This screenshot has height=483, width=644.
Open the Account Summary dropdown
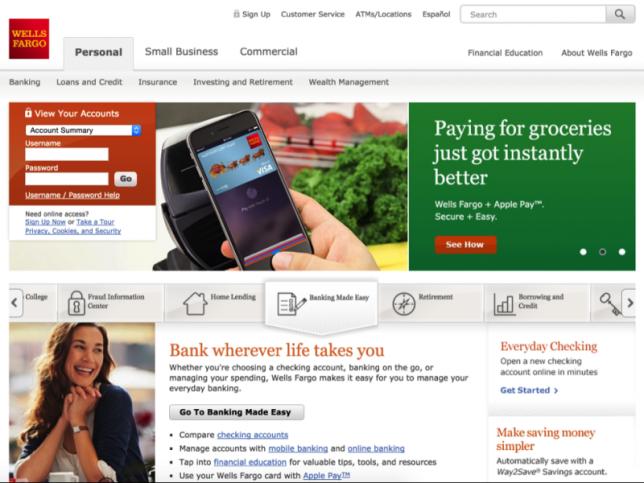click(83, 130)
